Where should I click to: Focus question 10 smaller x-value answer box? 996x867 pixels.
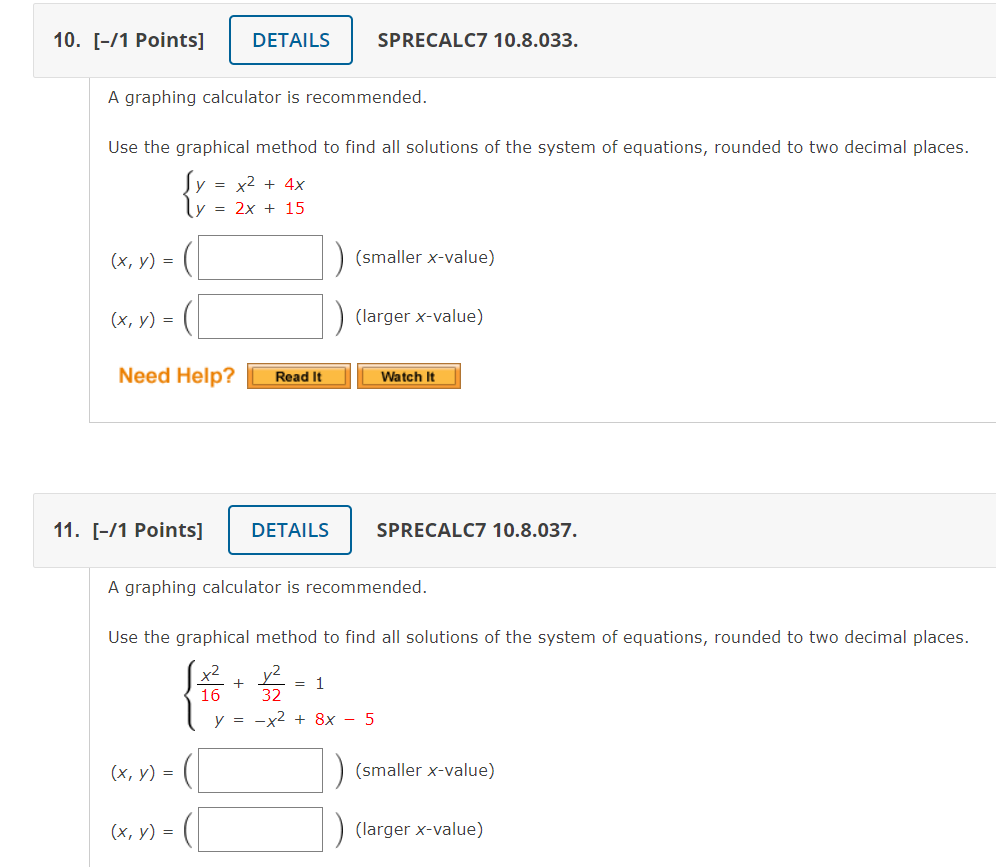260,258
